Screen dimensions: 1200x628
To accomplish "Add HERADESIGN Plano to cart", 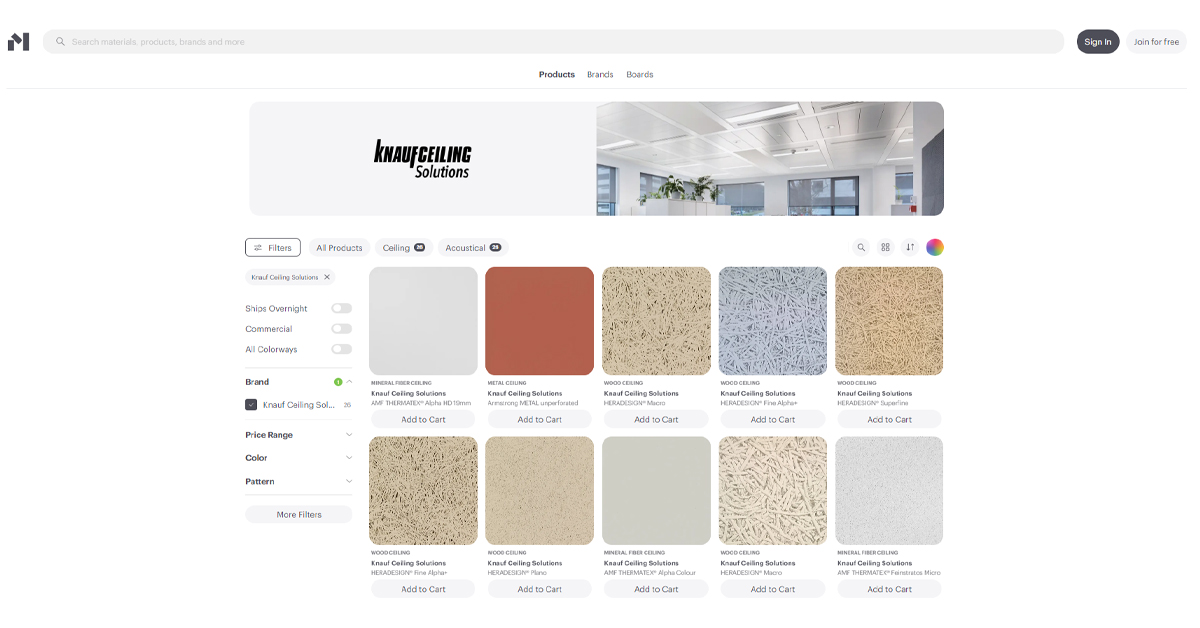I will 540,589.
